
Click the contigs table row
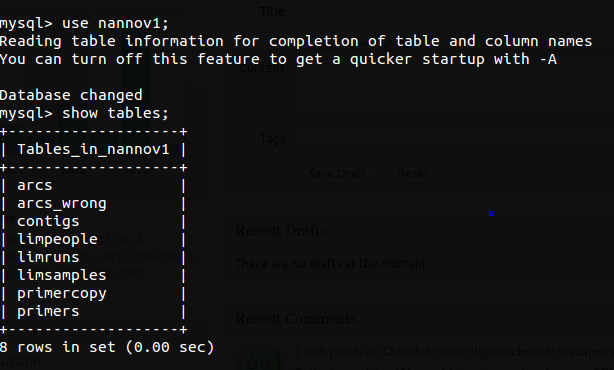click(x=93, y=221)
